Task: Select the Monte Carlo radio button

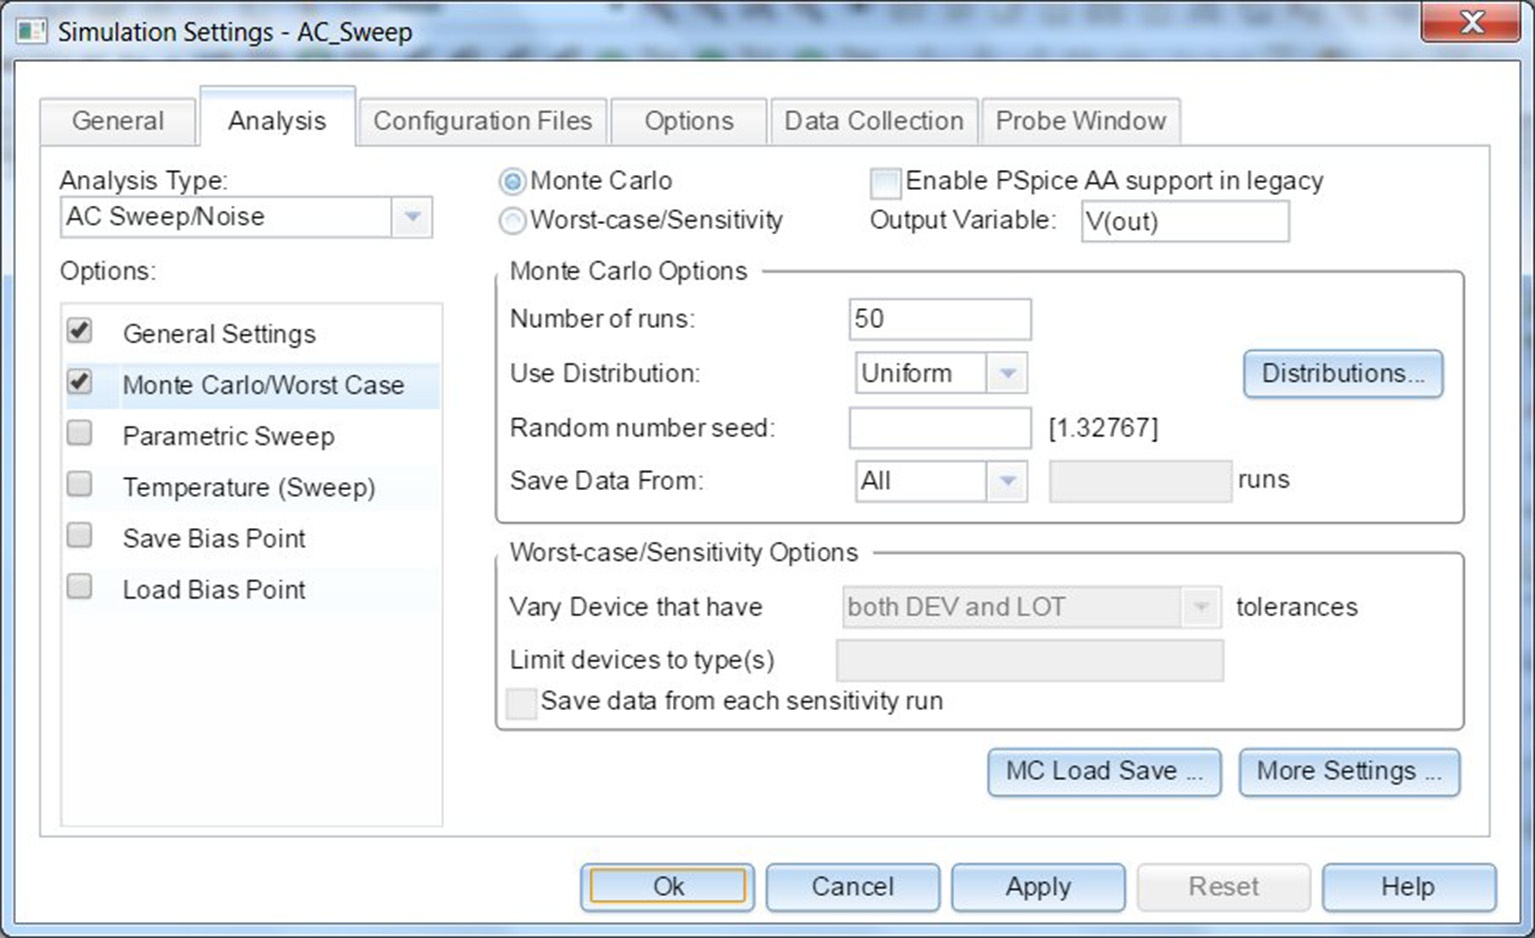Action: pos(513,181)
